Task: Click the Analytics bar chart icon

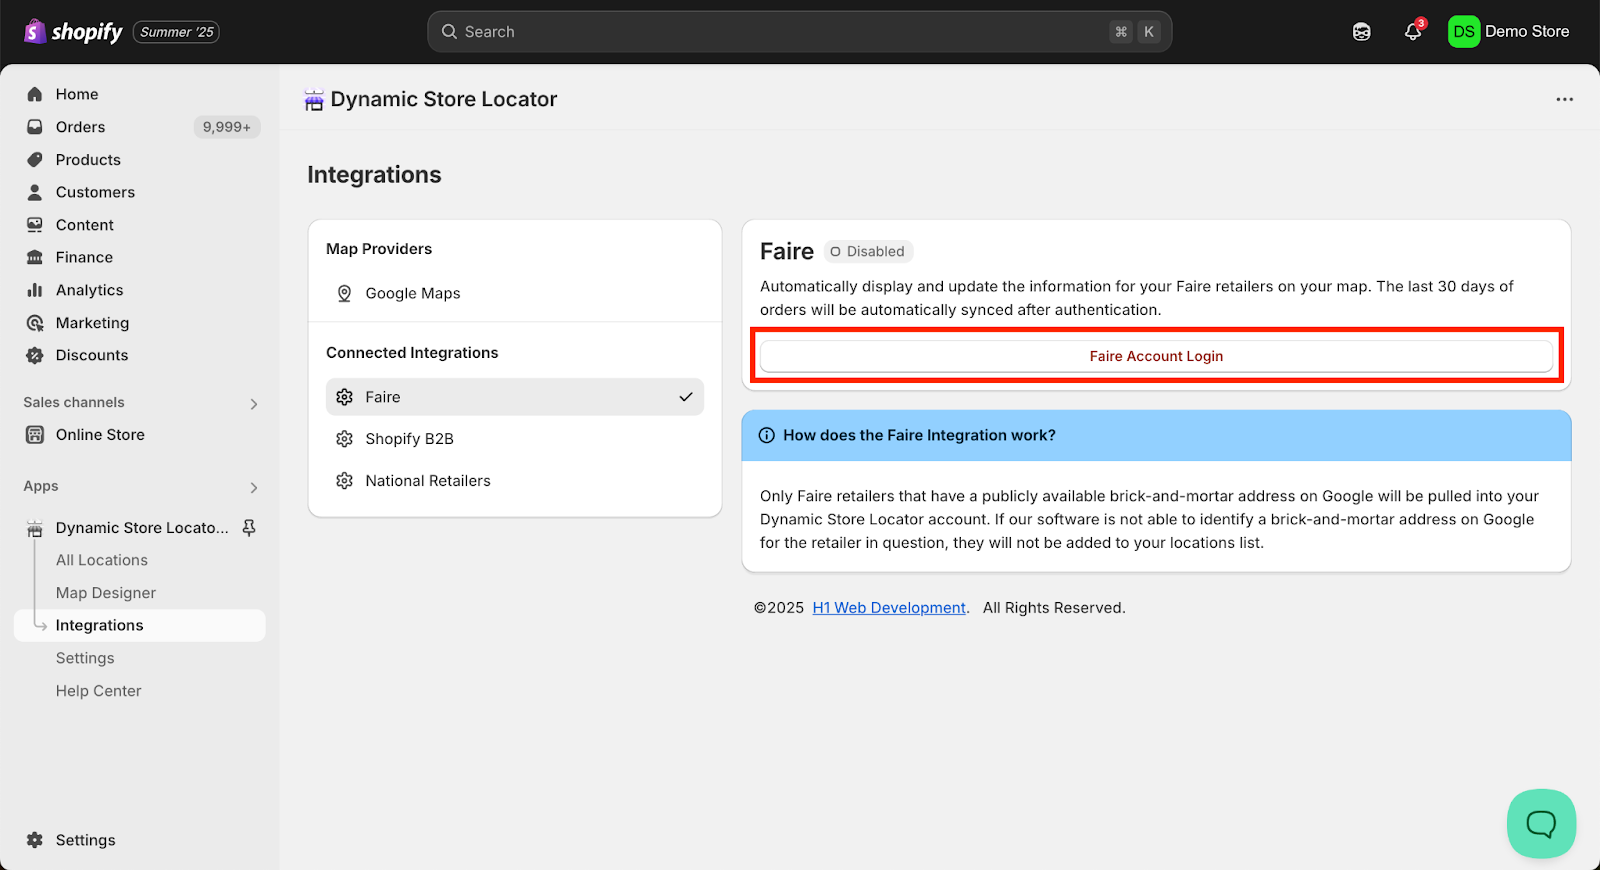Action: 35,290
